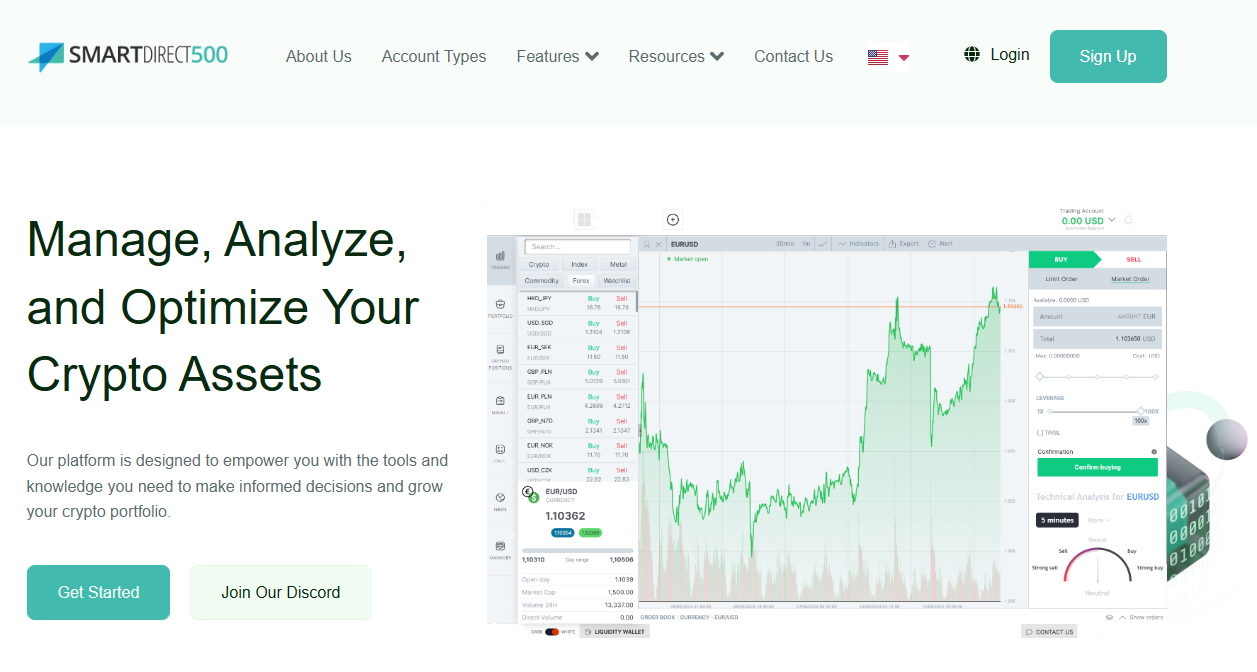
Task: Click the Get Started button
Action: (x=98, y=592)
